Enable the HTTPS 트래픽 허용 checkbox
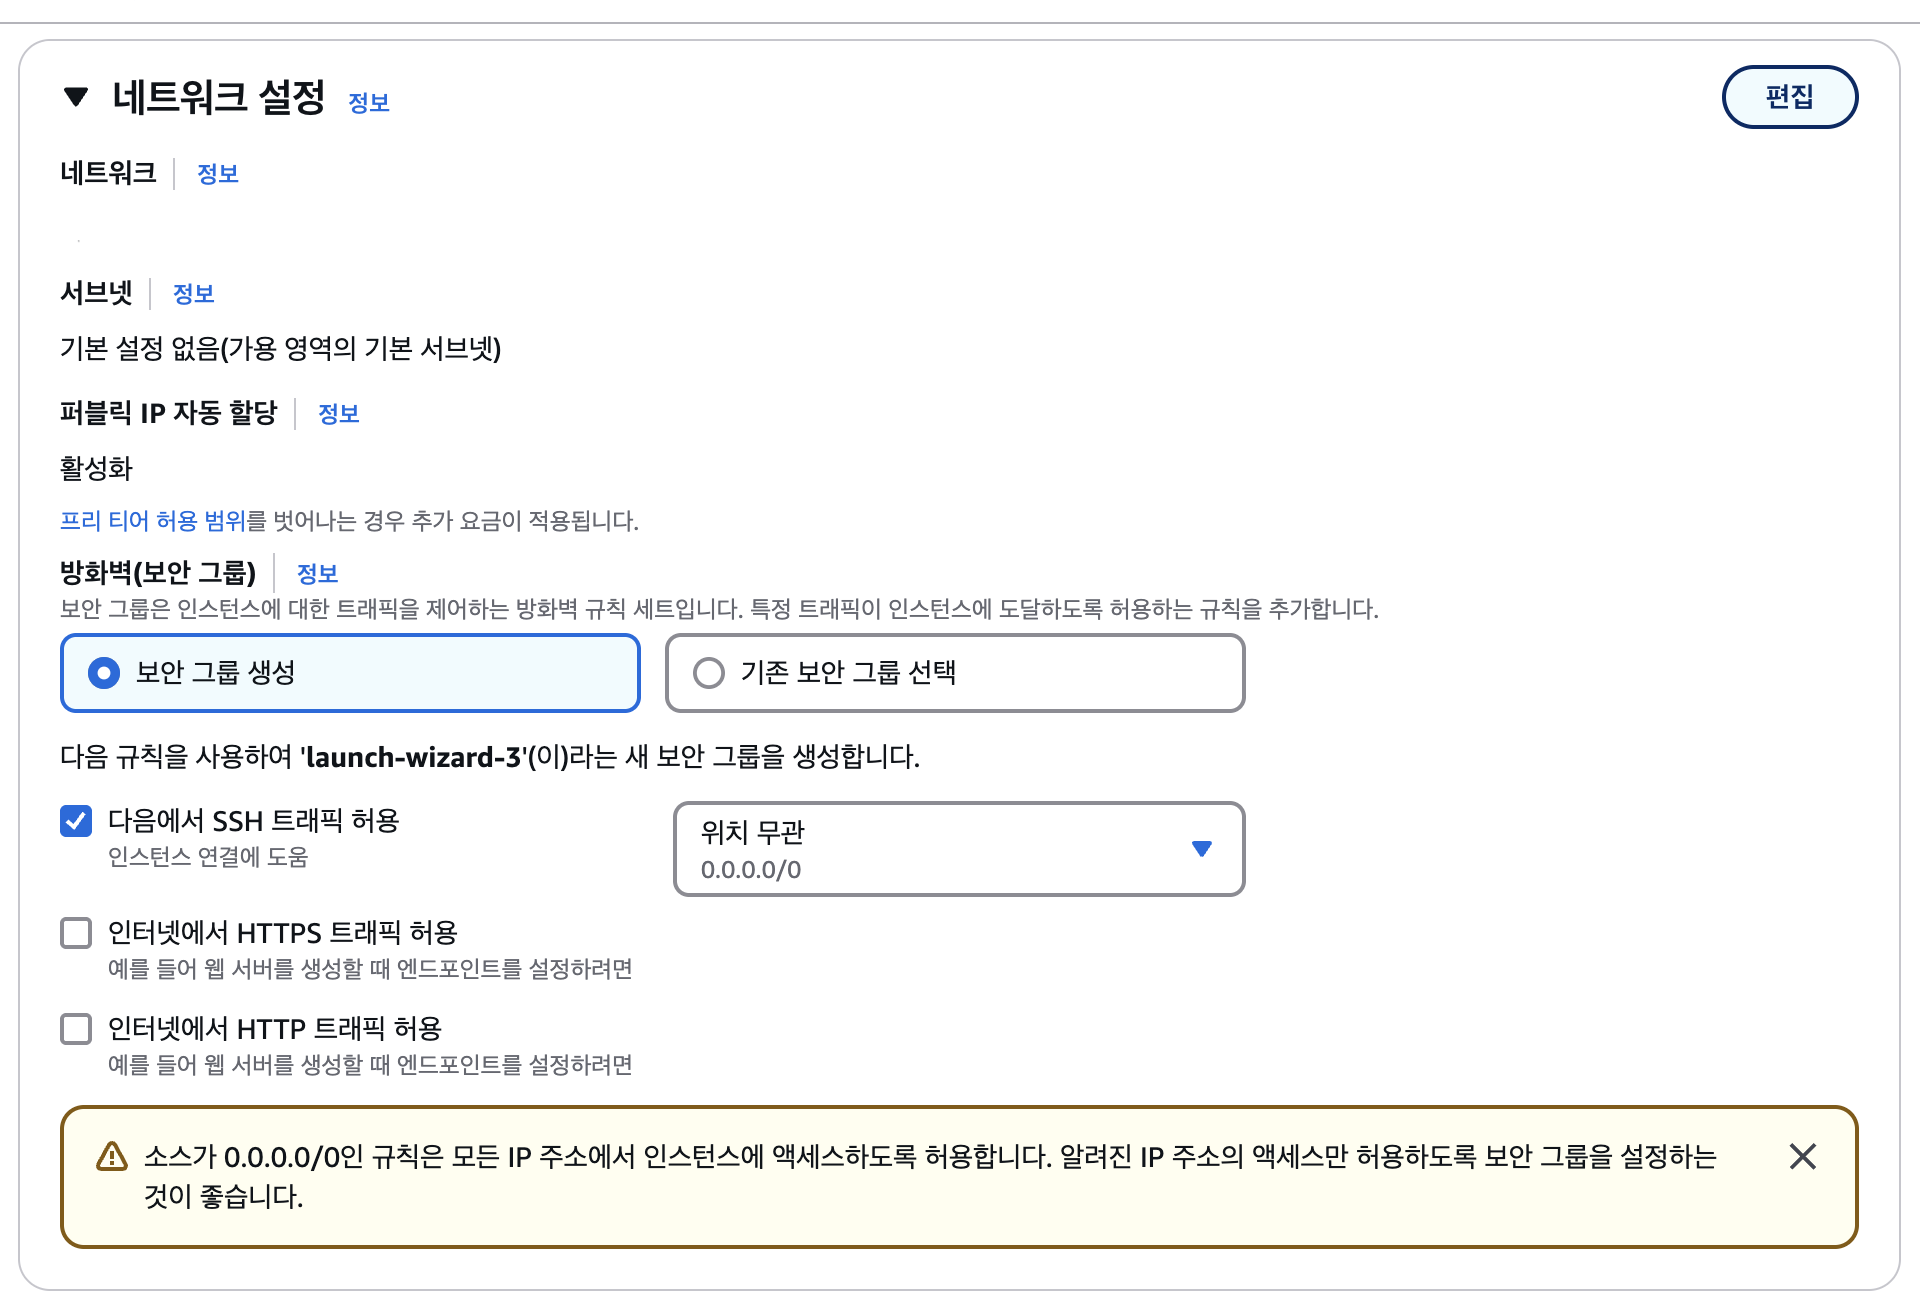1920x1316 pixels. (76, 933)
